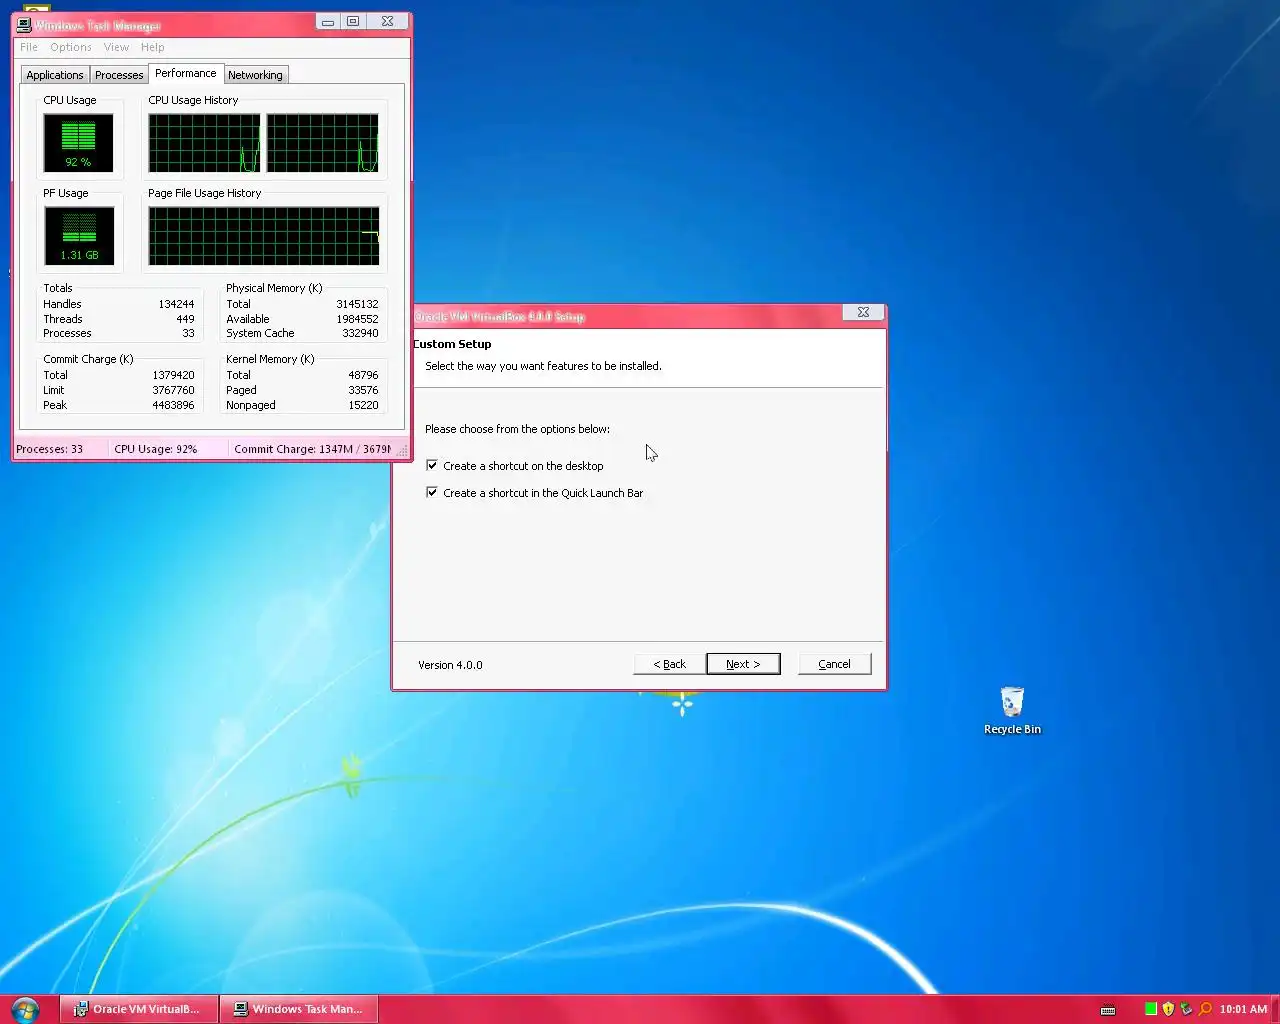Click the CPU Usage 92 % gauge
The height and width of the screenshot is (1024, 1280).
point(78,143)
